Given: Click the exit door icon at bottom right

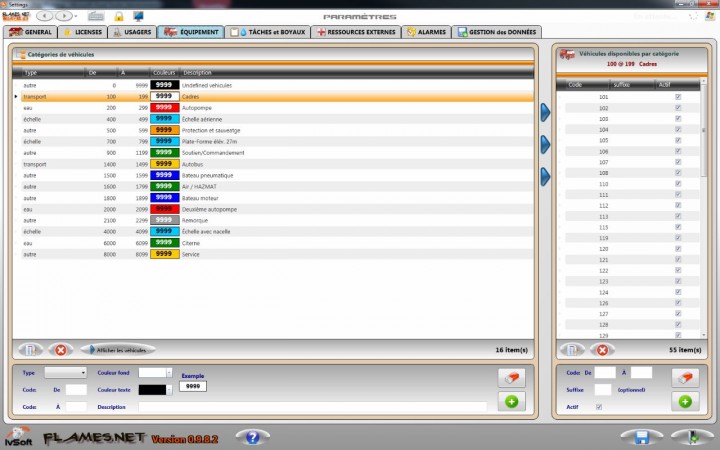Looking at the screenshot, I should 686,437.
